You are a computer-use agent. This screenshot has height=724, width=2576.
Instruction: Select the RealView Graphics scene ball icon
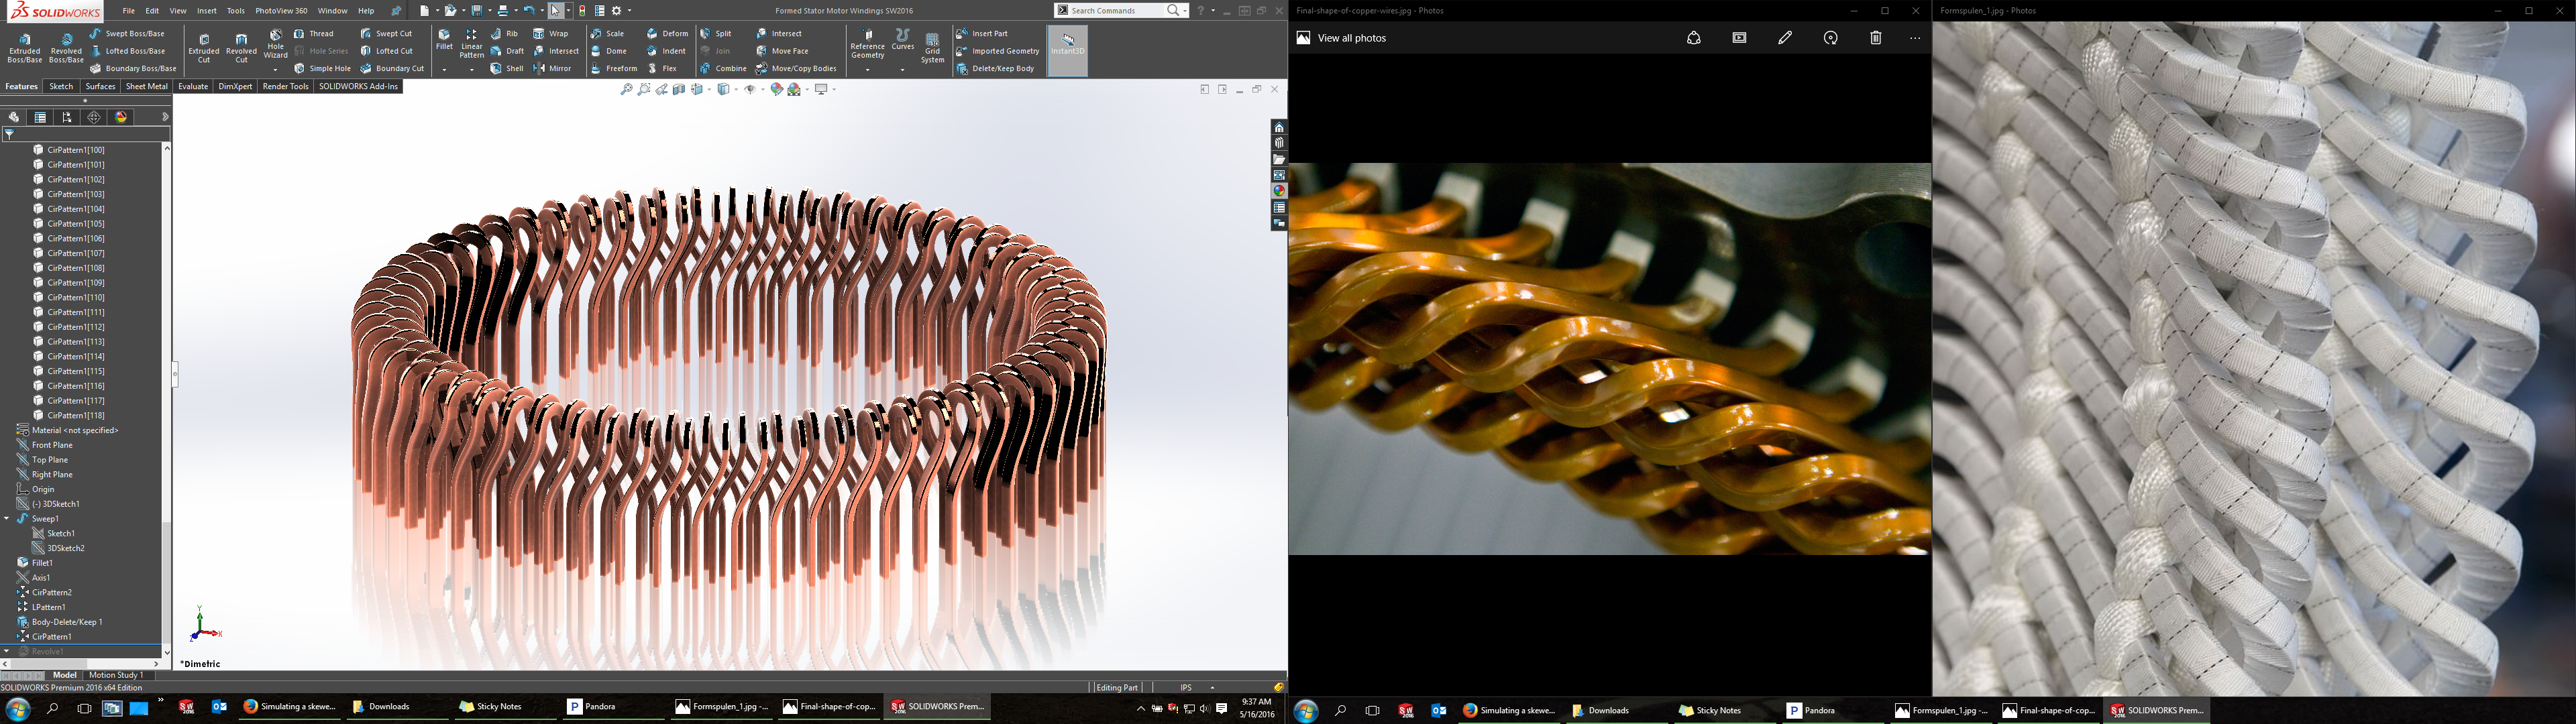(794, 89)
